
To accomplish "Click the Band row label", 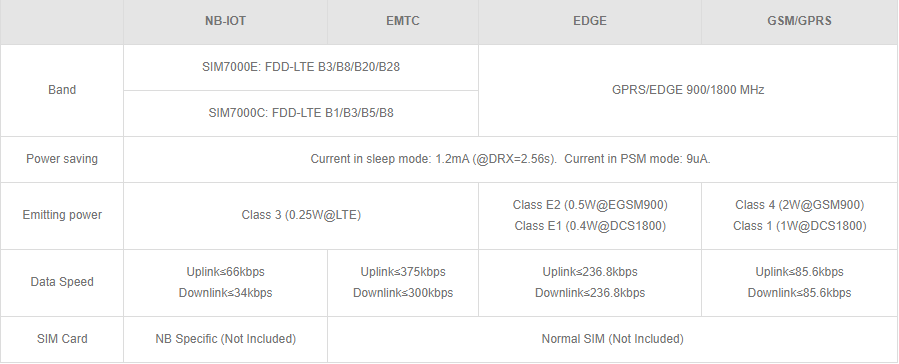I will [x=62, y=90].
